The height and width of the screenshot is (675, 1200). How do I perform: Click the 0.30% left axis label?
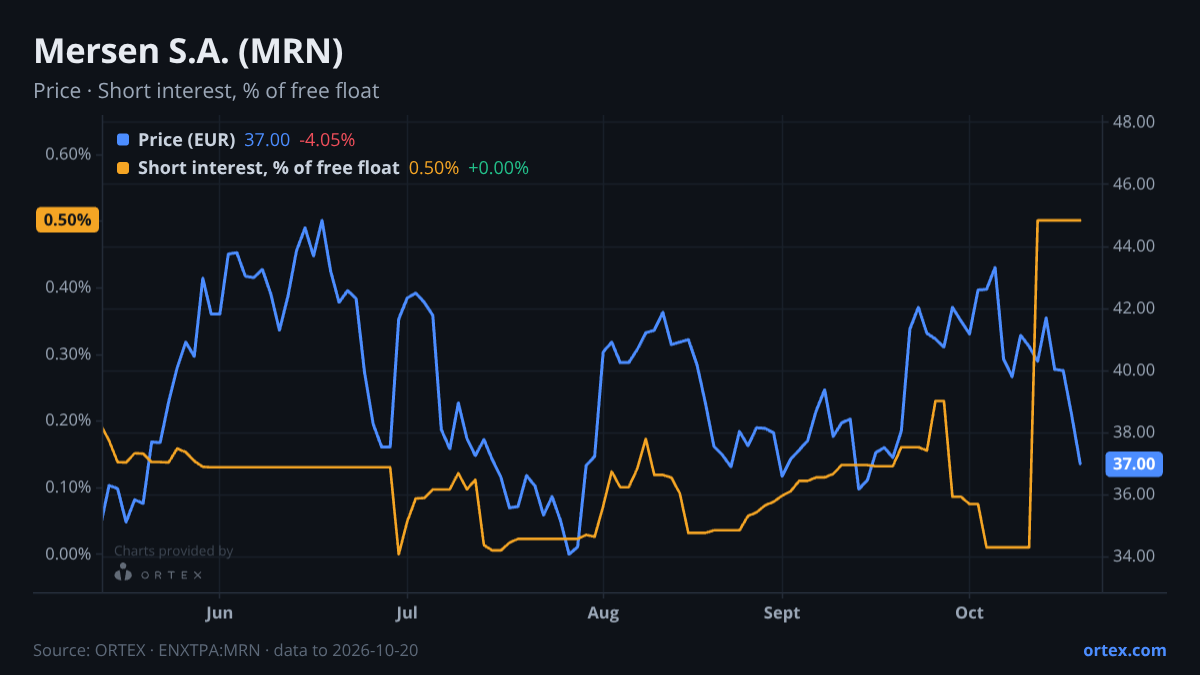(68, 354)
